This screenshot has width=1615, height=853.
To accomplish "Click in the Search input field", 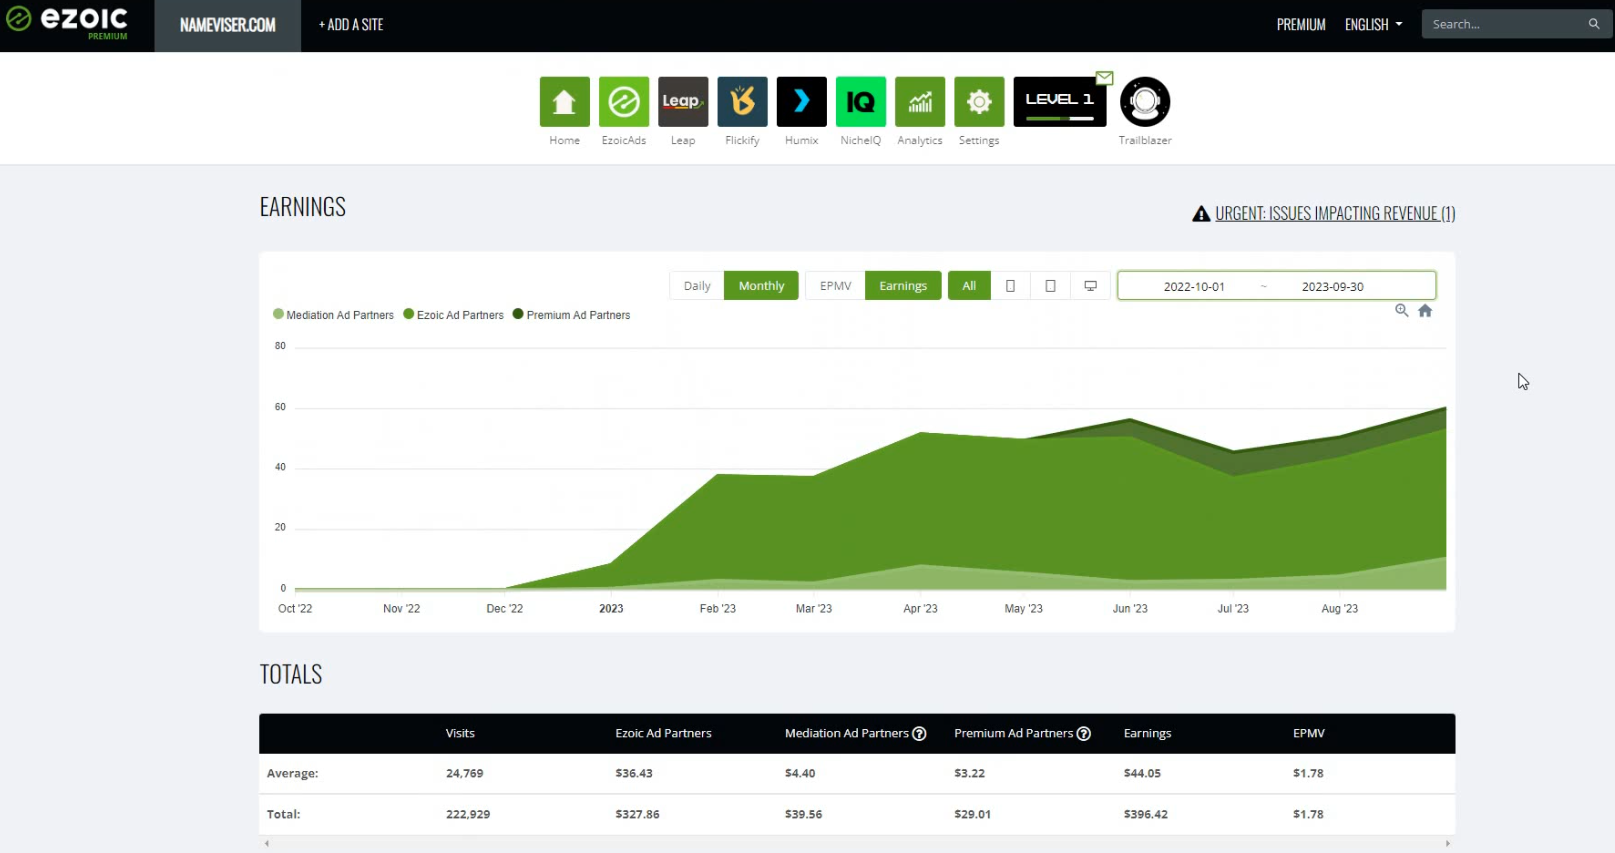I will coord(1505,24).
